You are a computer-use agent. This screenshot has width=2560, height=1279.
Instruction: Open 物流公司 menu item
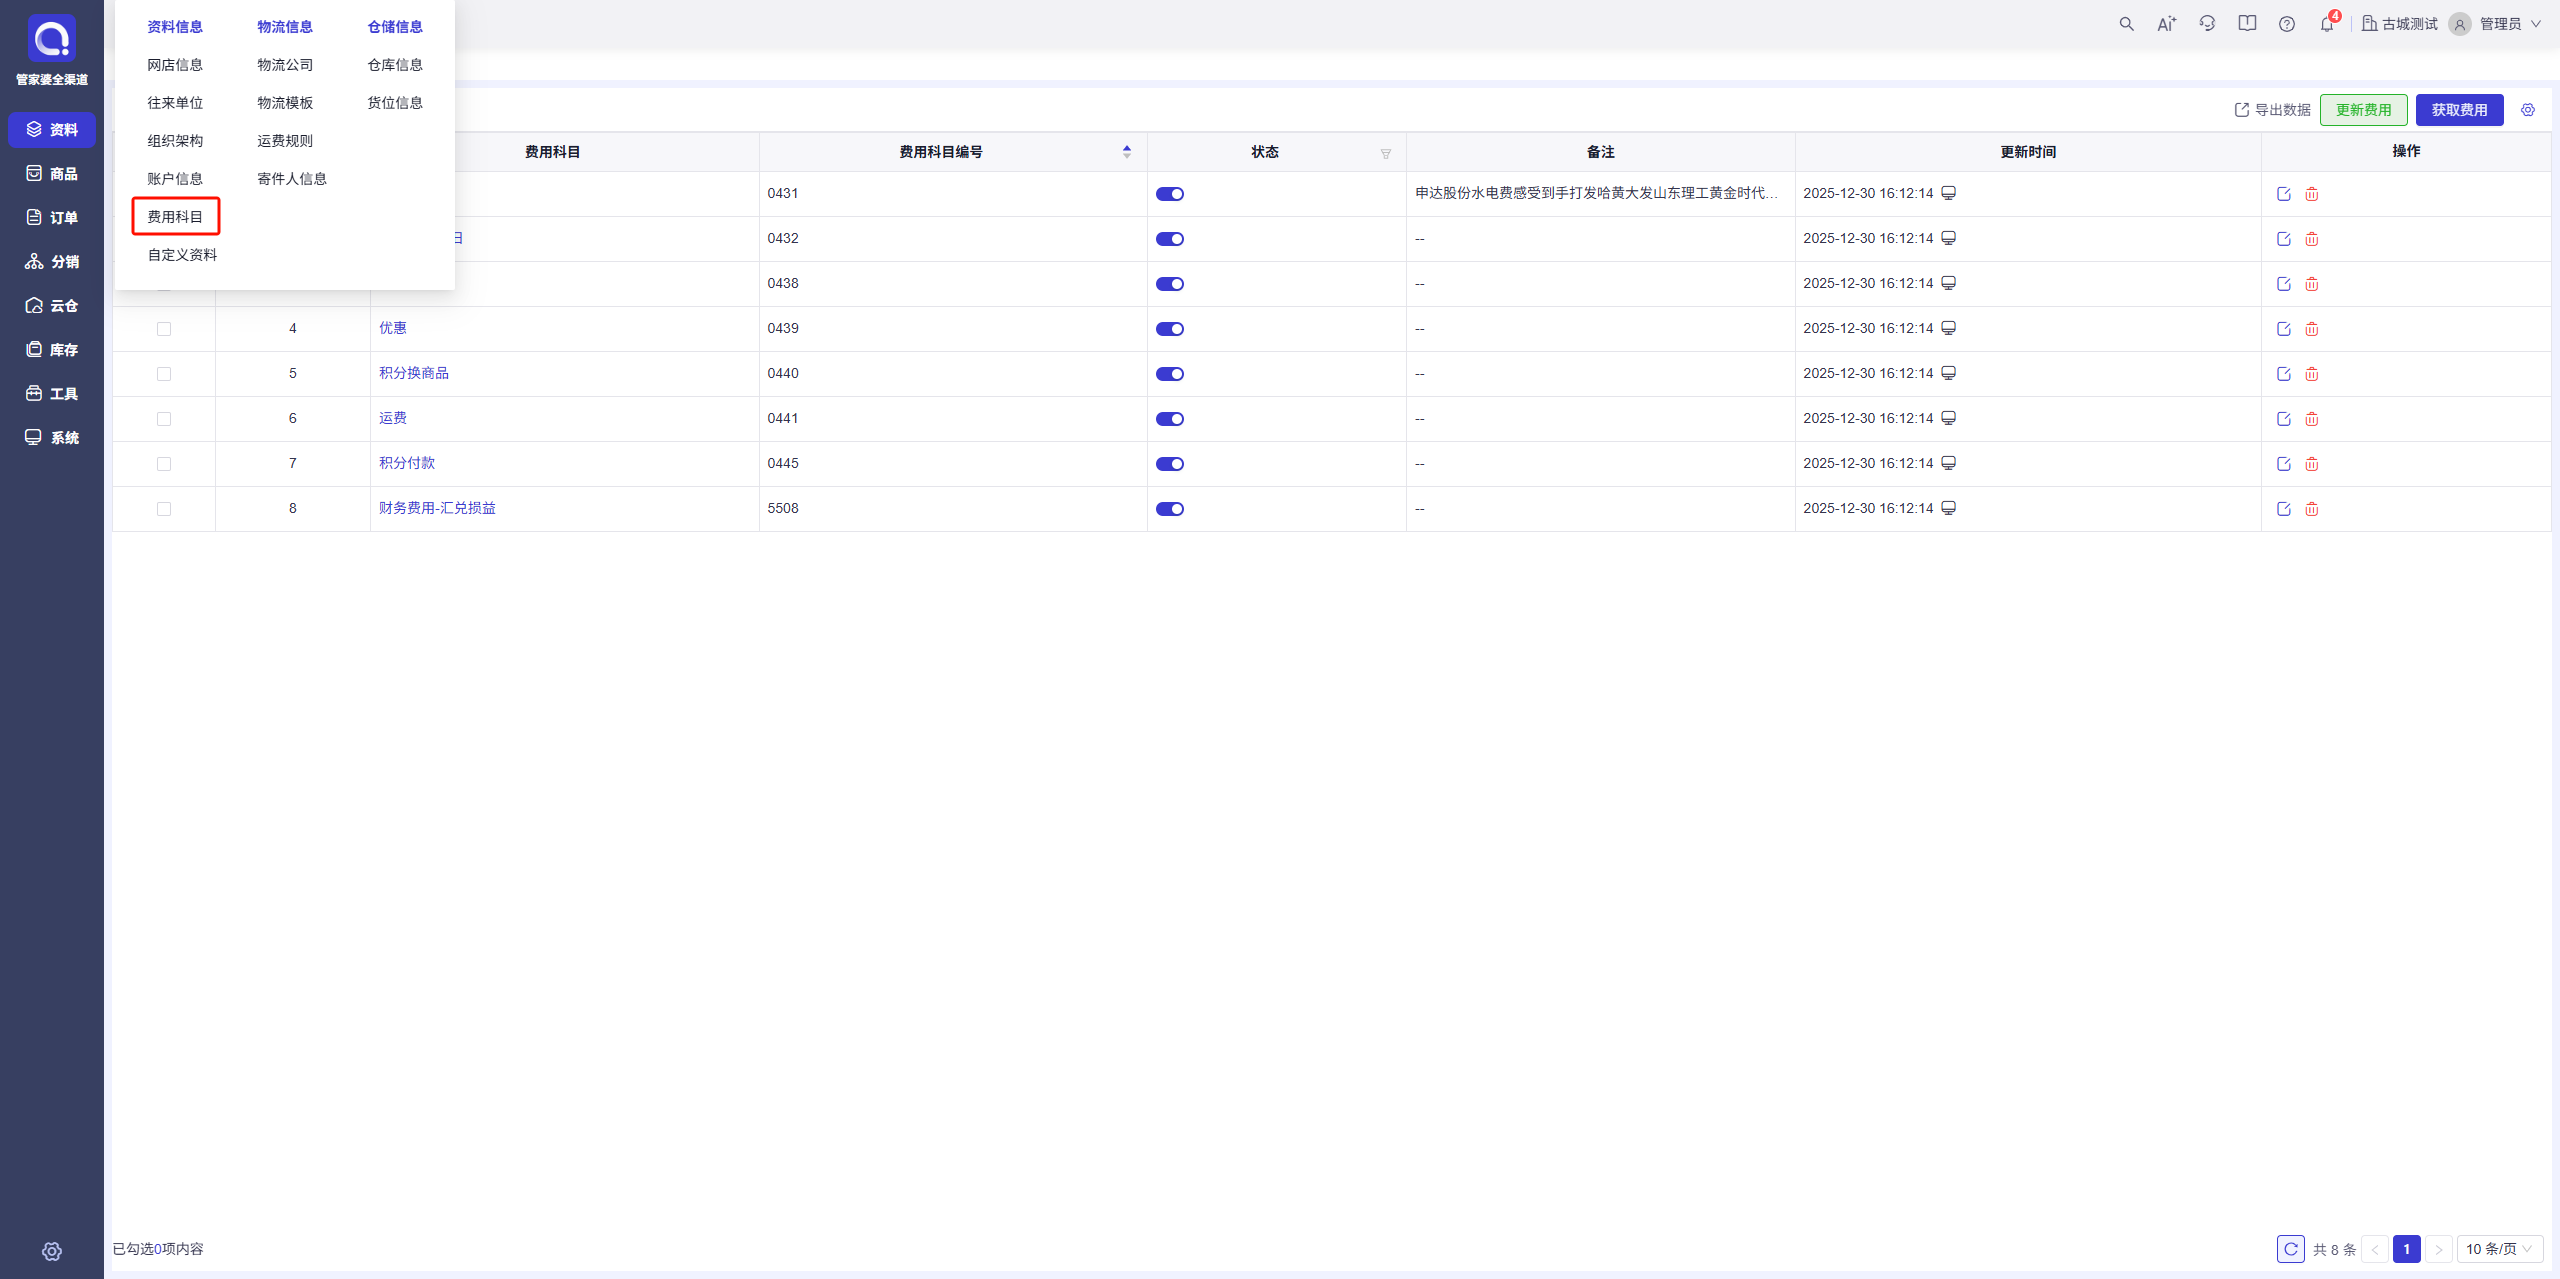click(x=285, y=65)
